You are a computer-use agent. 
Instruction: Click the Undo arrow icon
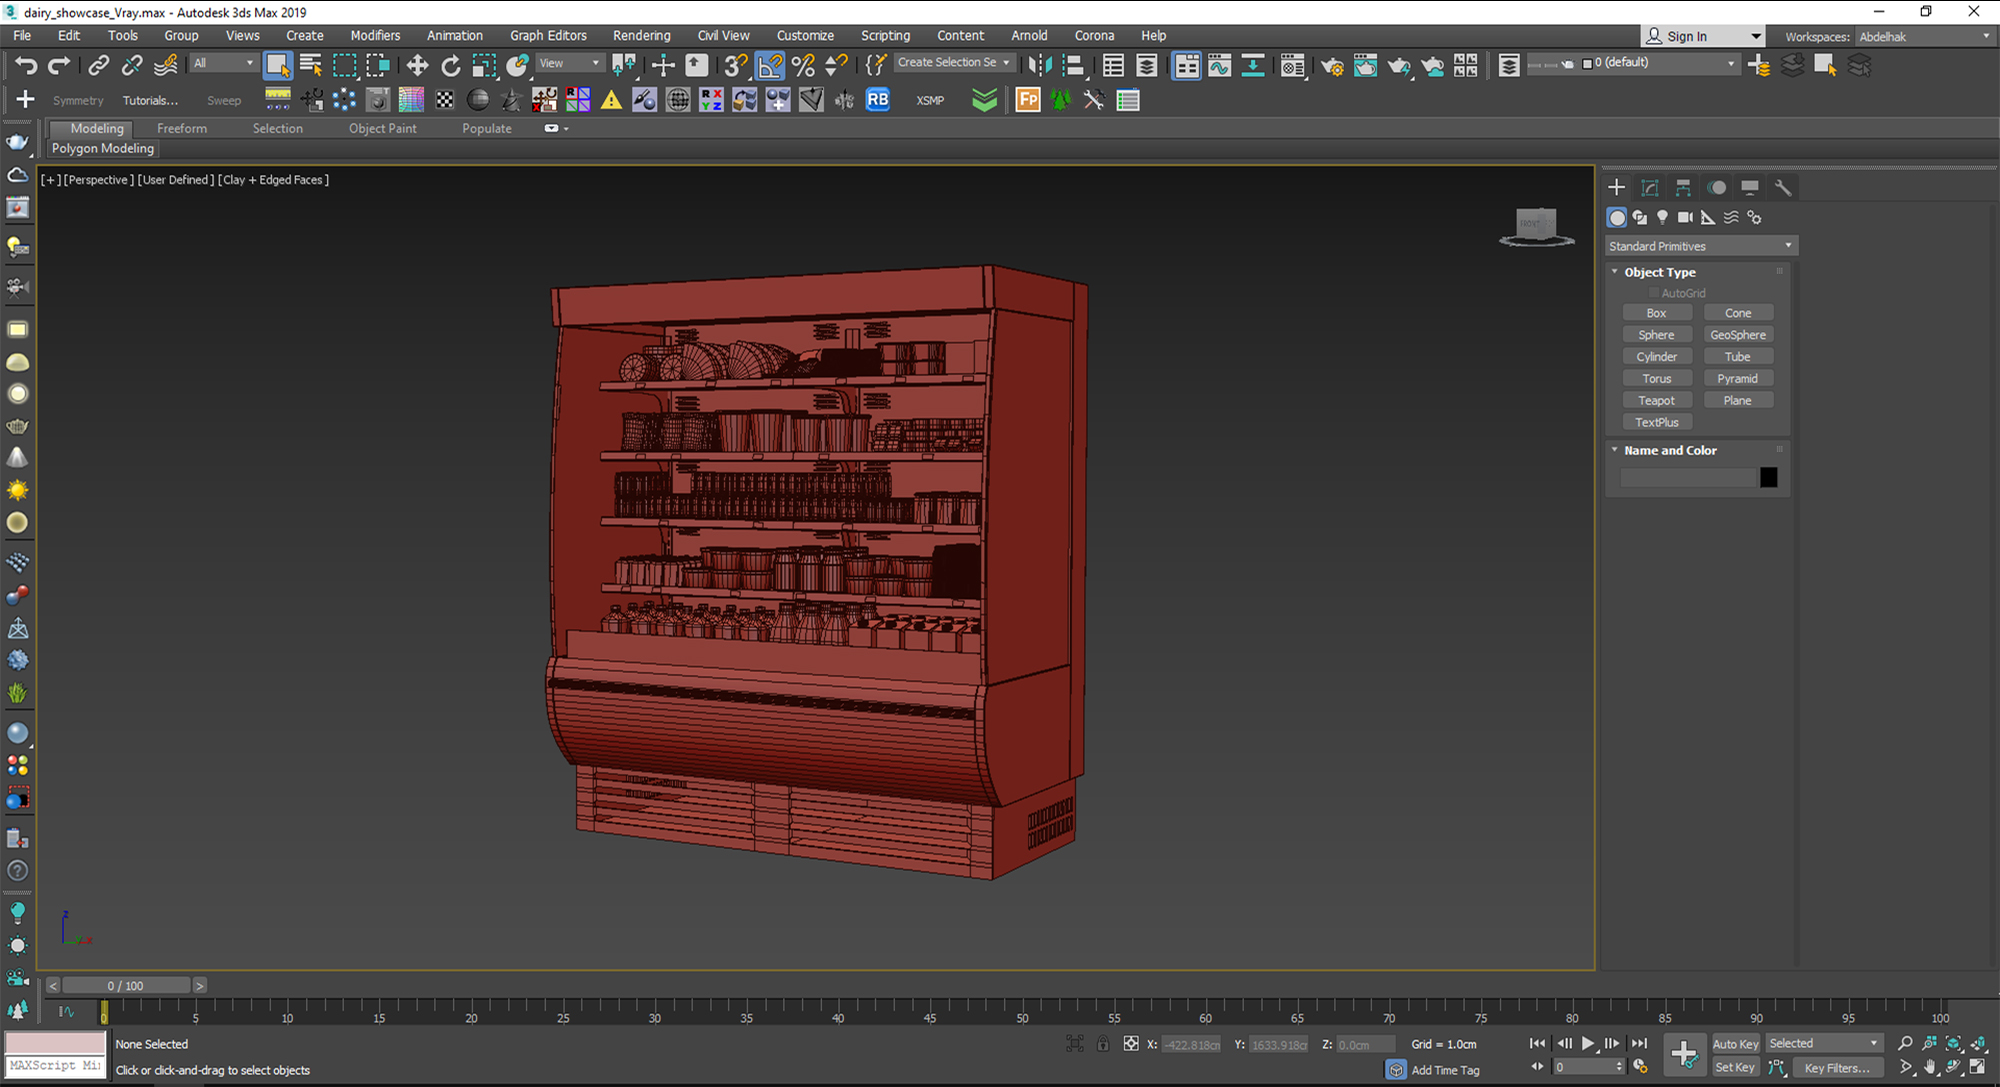coord(26,66)
